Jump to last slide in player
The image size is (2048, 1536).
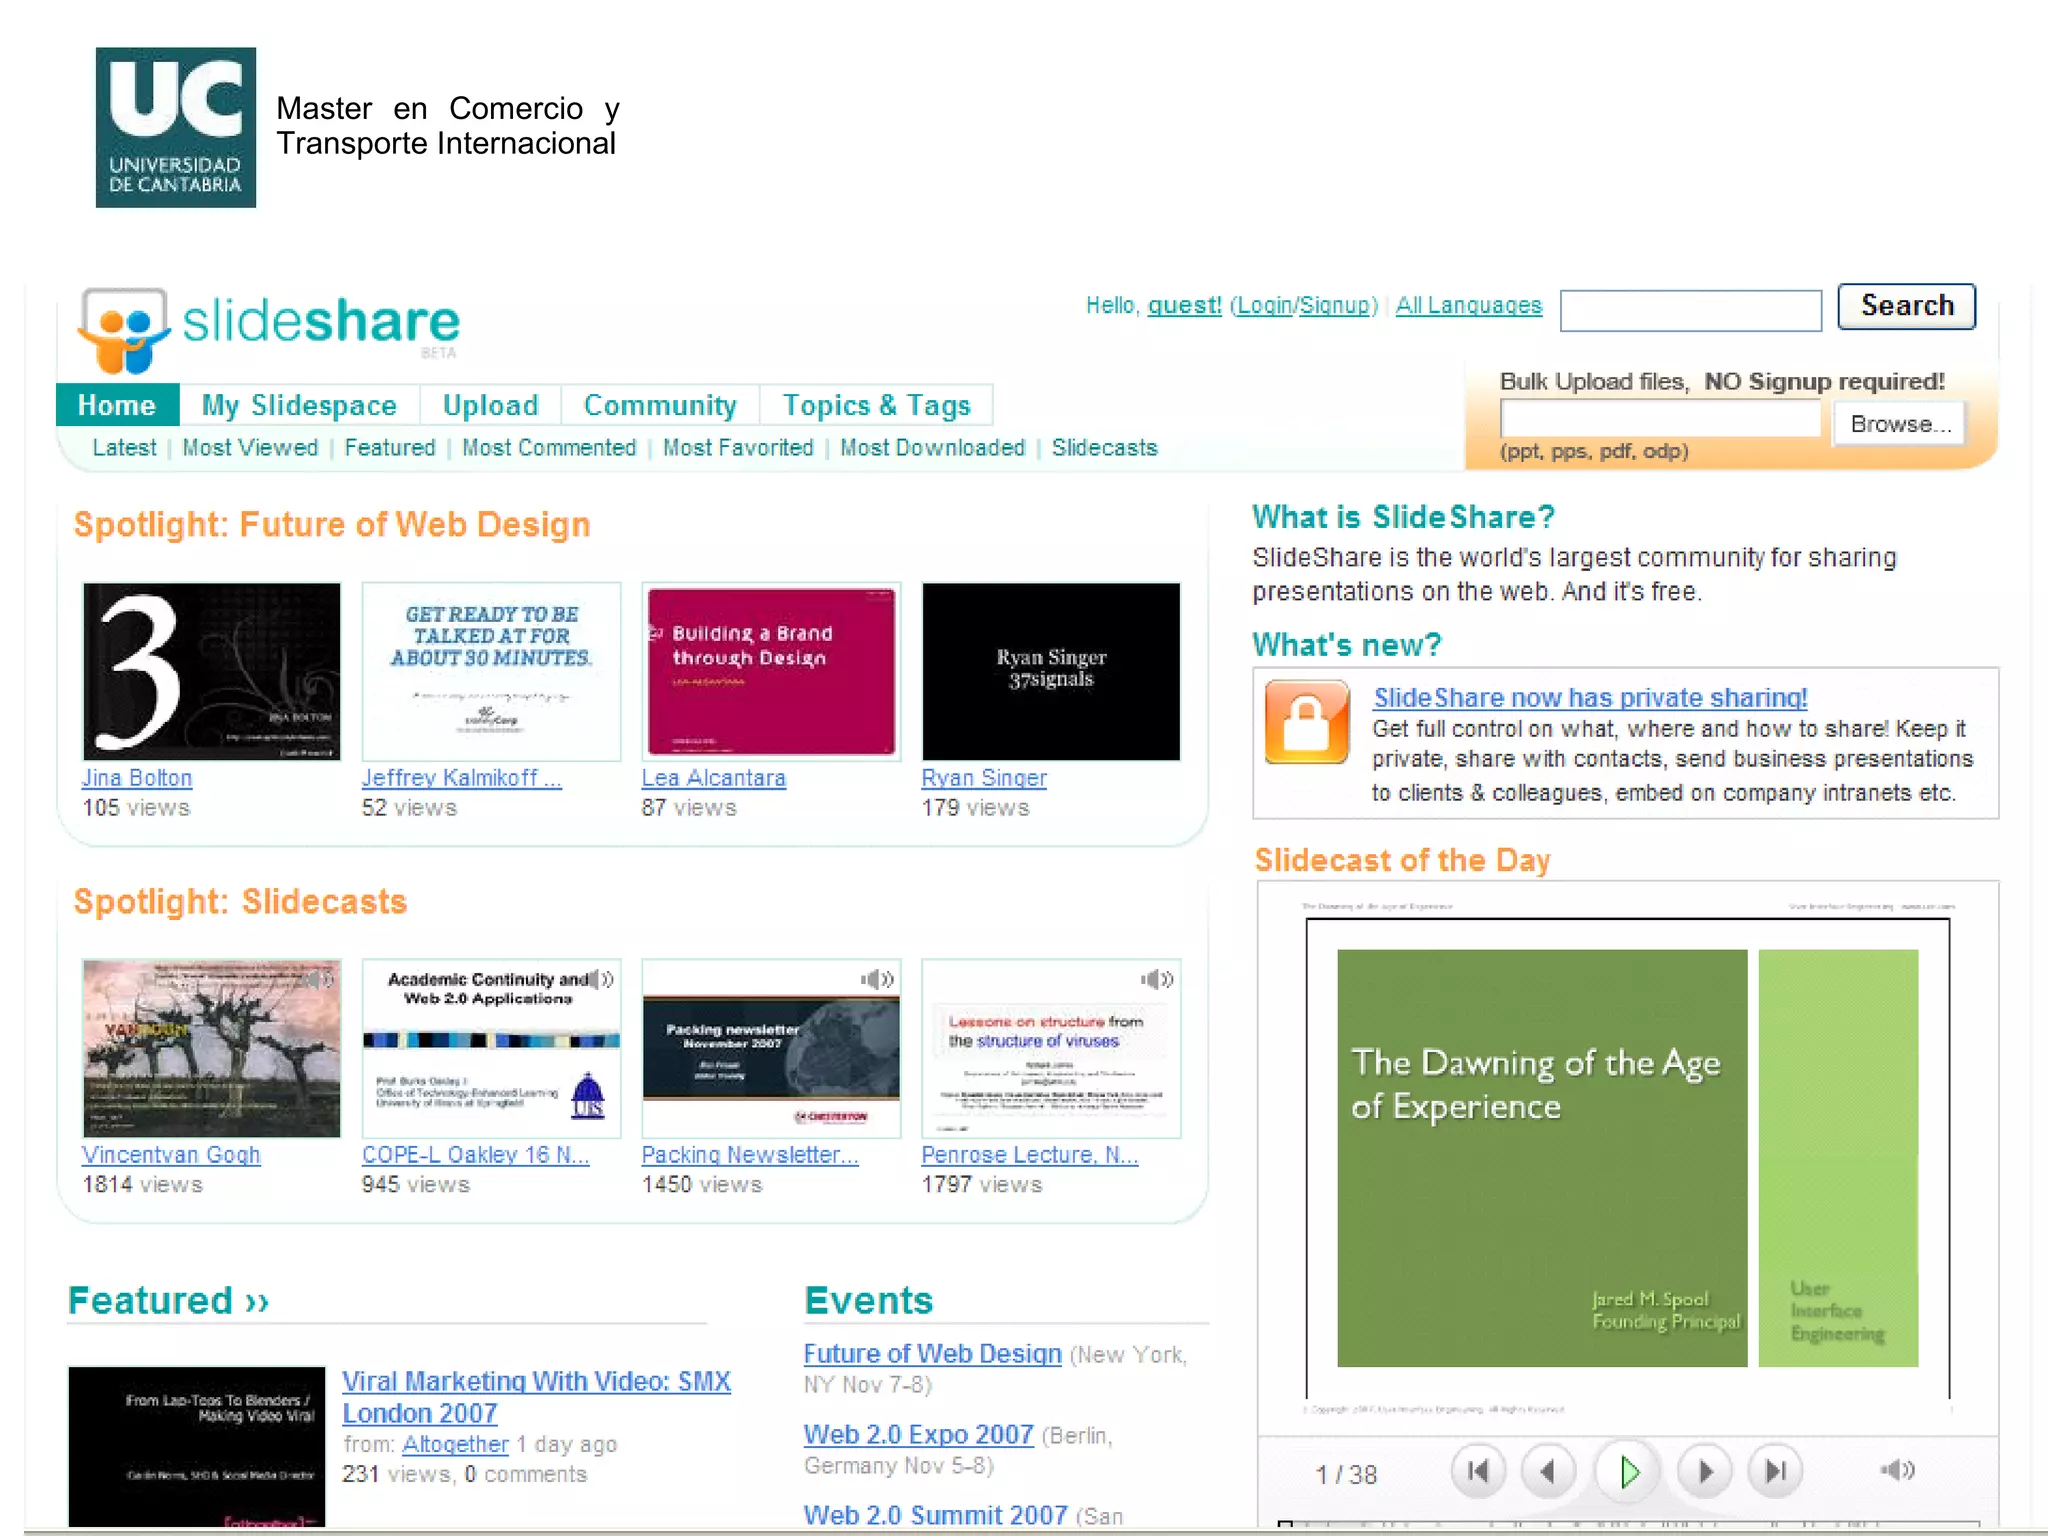tap(1775, 1471)
